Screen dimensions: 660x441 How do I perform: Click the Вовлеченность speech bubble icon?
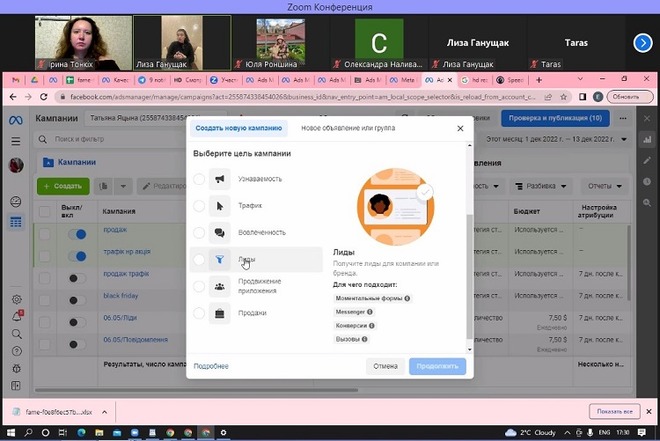[221, 233]
